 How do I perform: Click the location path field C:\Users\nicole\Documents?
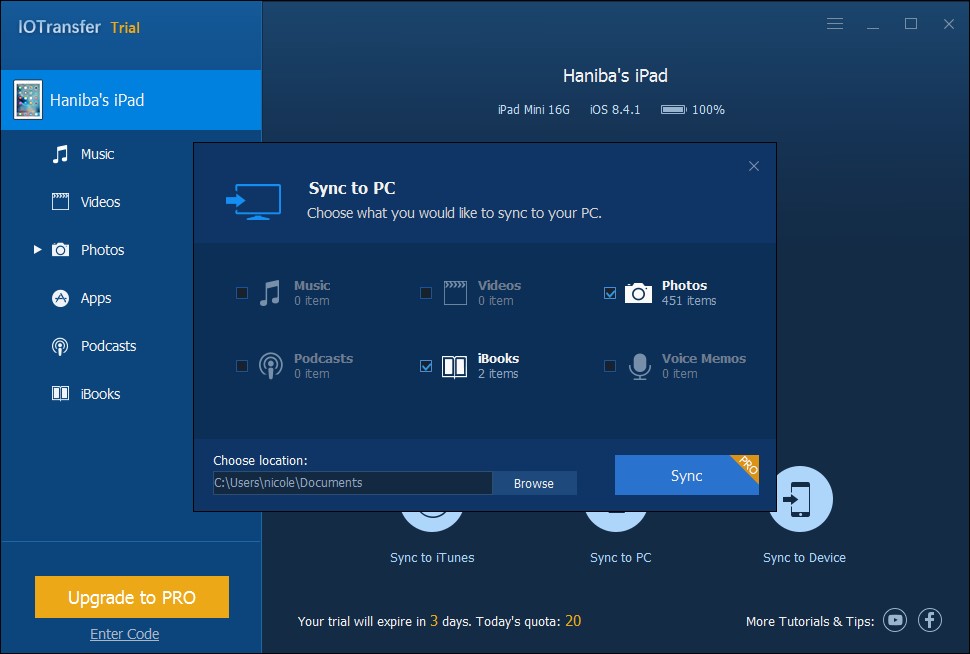click(353, 483)
